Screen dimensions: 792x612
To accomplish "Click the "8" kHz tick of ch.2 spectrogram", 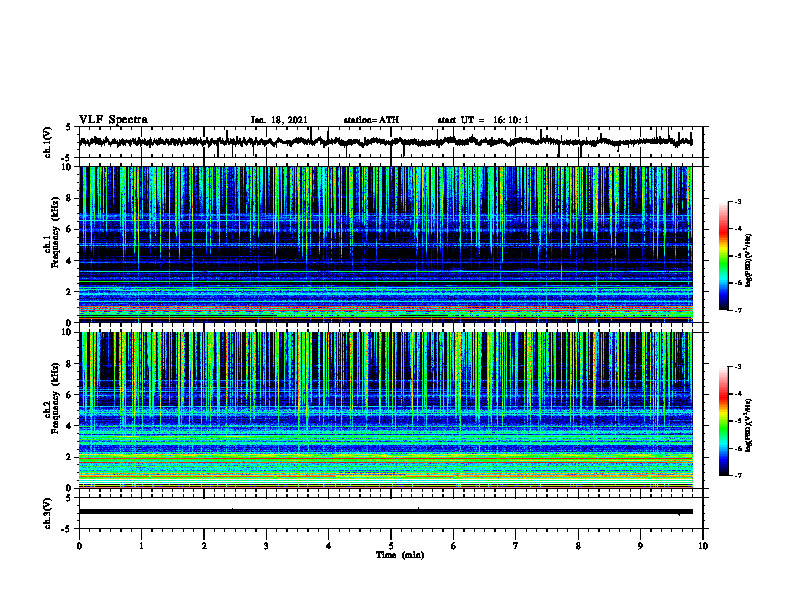I will tap(70, 364).
